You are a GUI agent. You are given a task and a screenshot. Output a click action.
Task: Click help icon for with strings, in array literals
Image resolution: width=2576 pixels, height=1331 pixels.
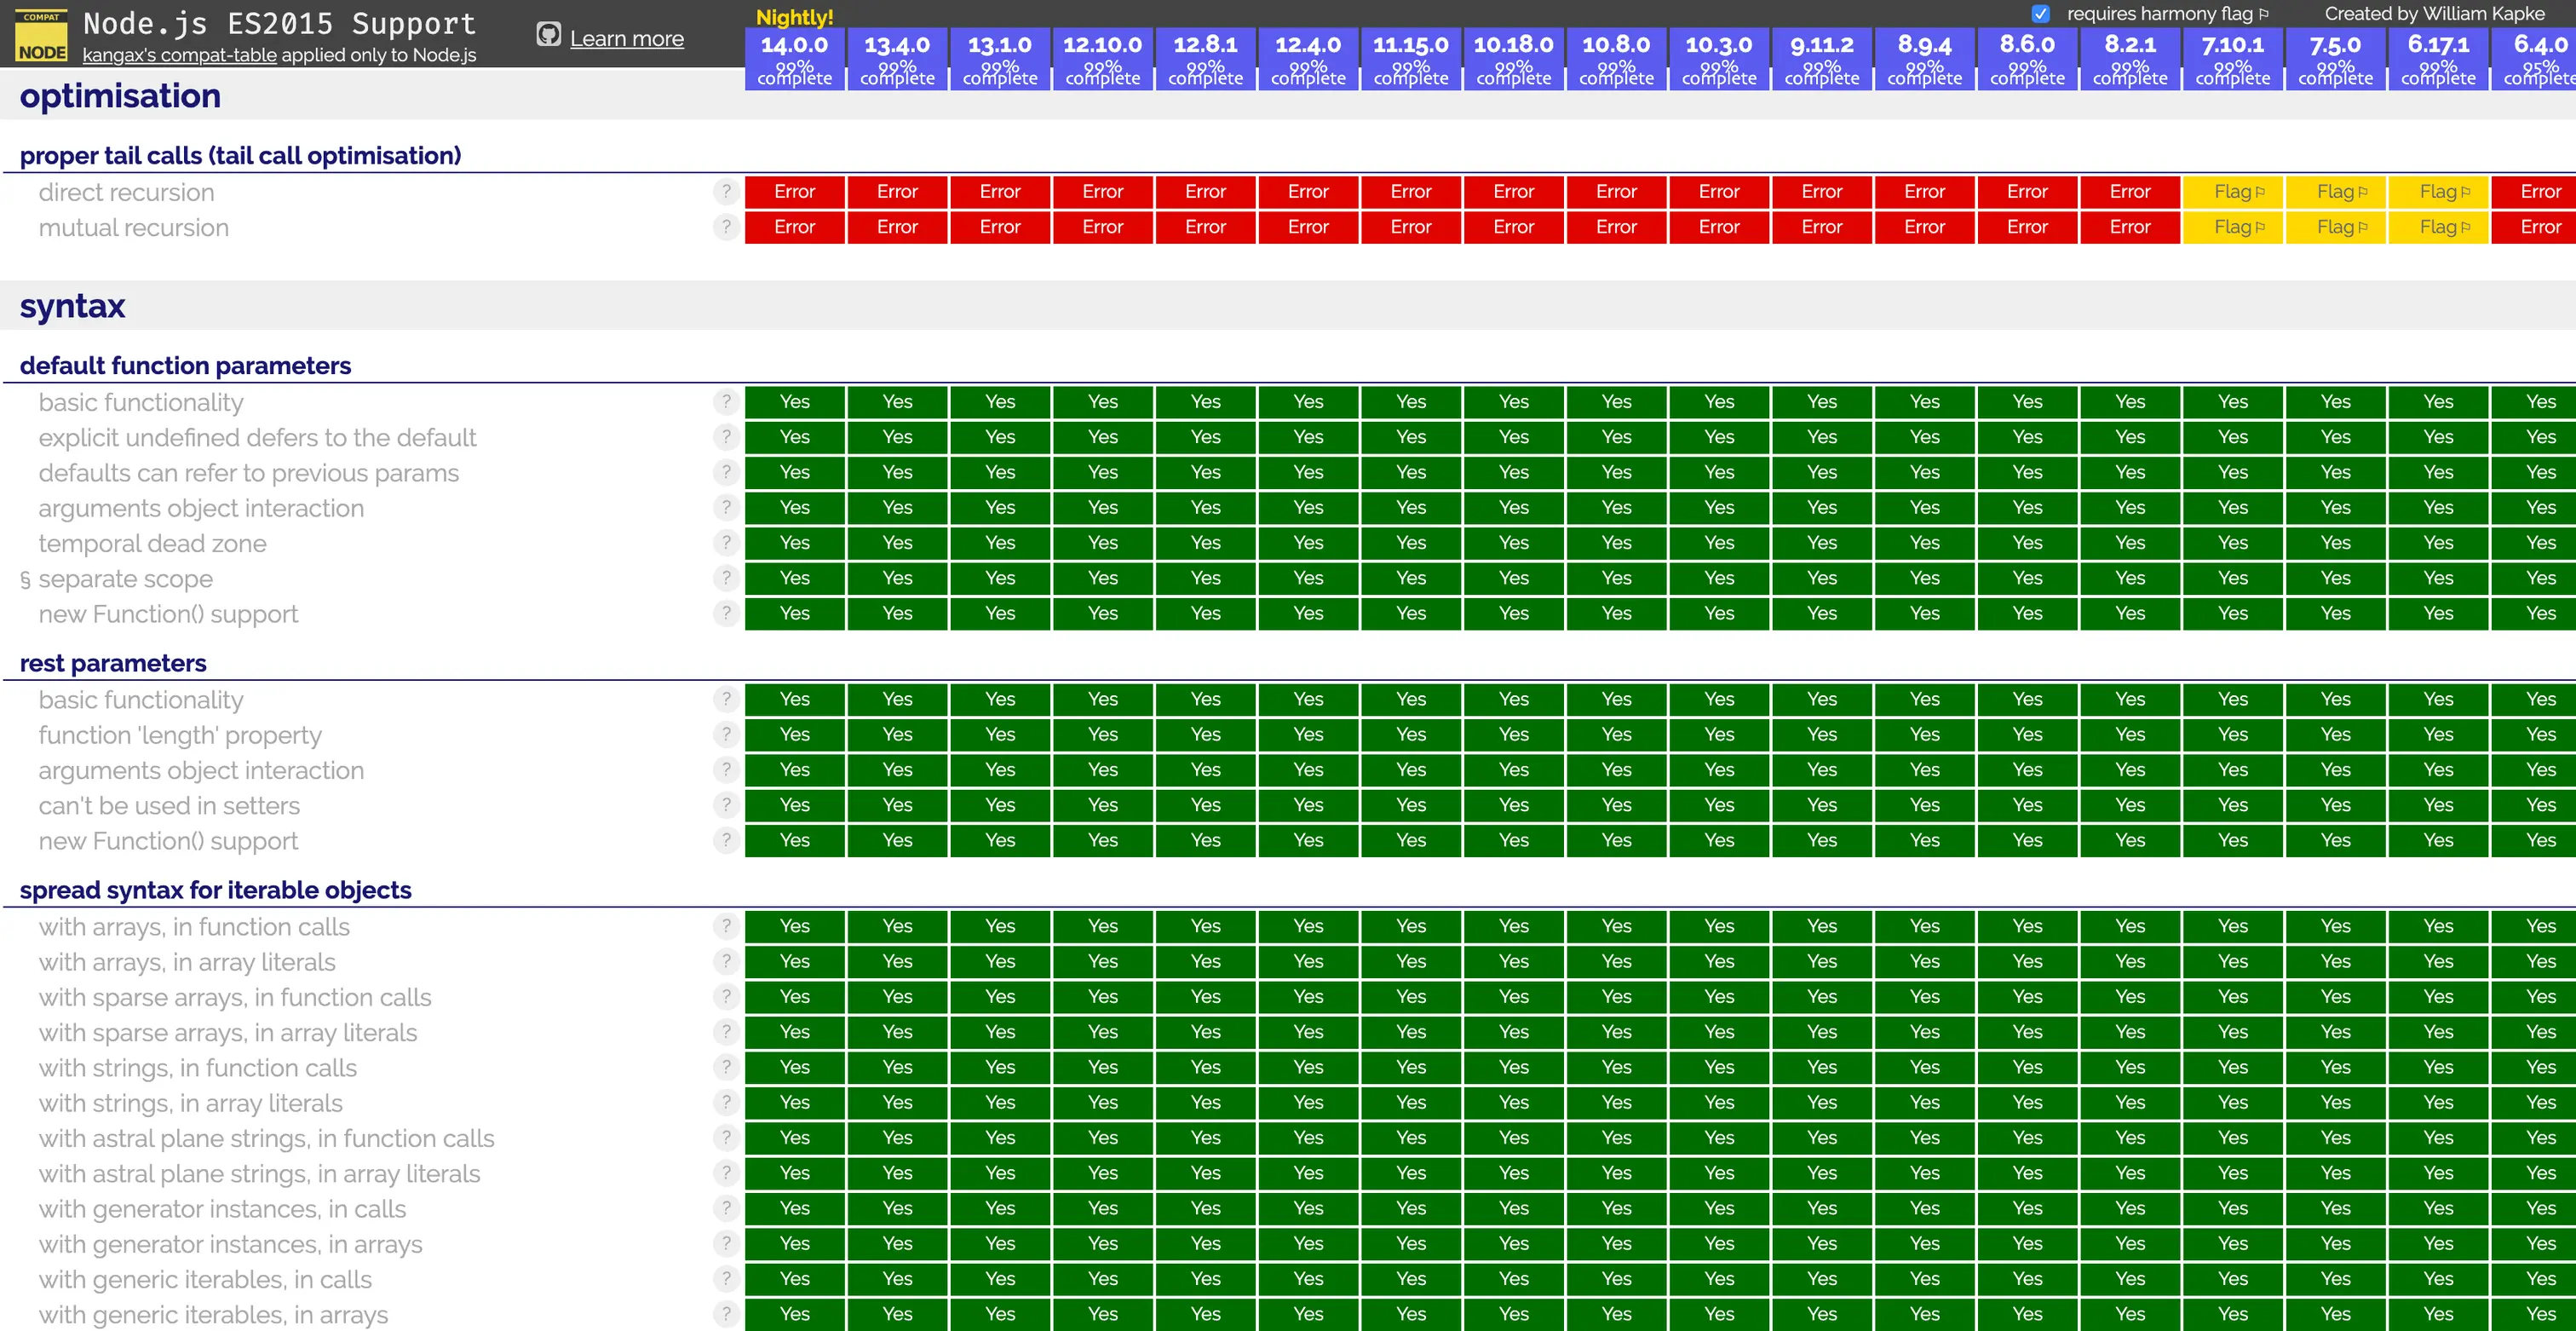(x=726, y=1102)
